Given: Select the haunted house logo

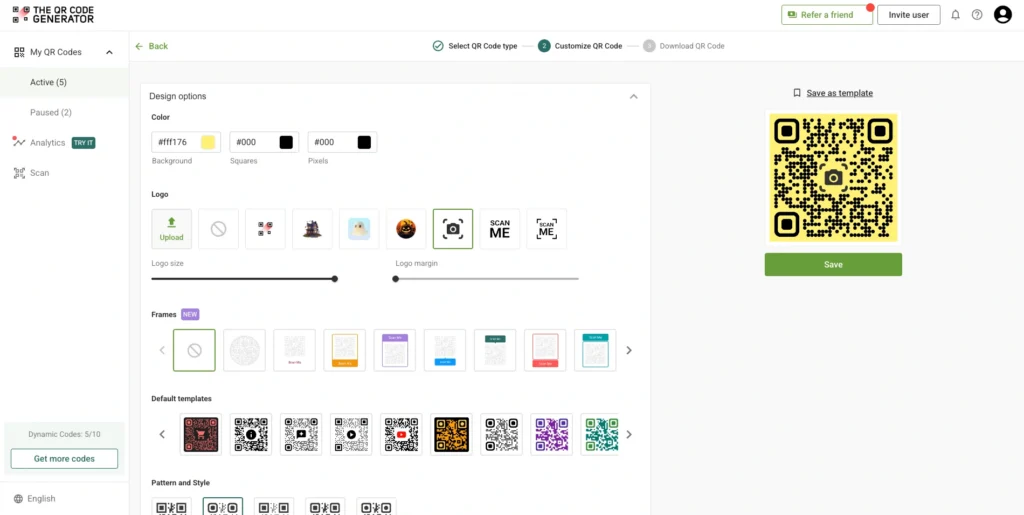Looking at the screenshot, I should (x=312, y=228).
